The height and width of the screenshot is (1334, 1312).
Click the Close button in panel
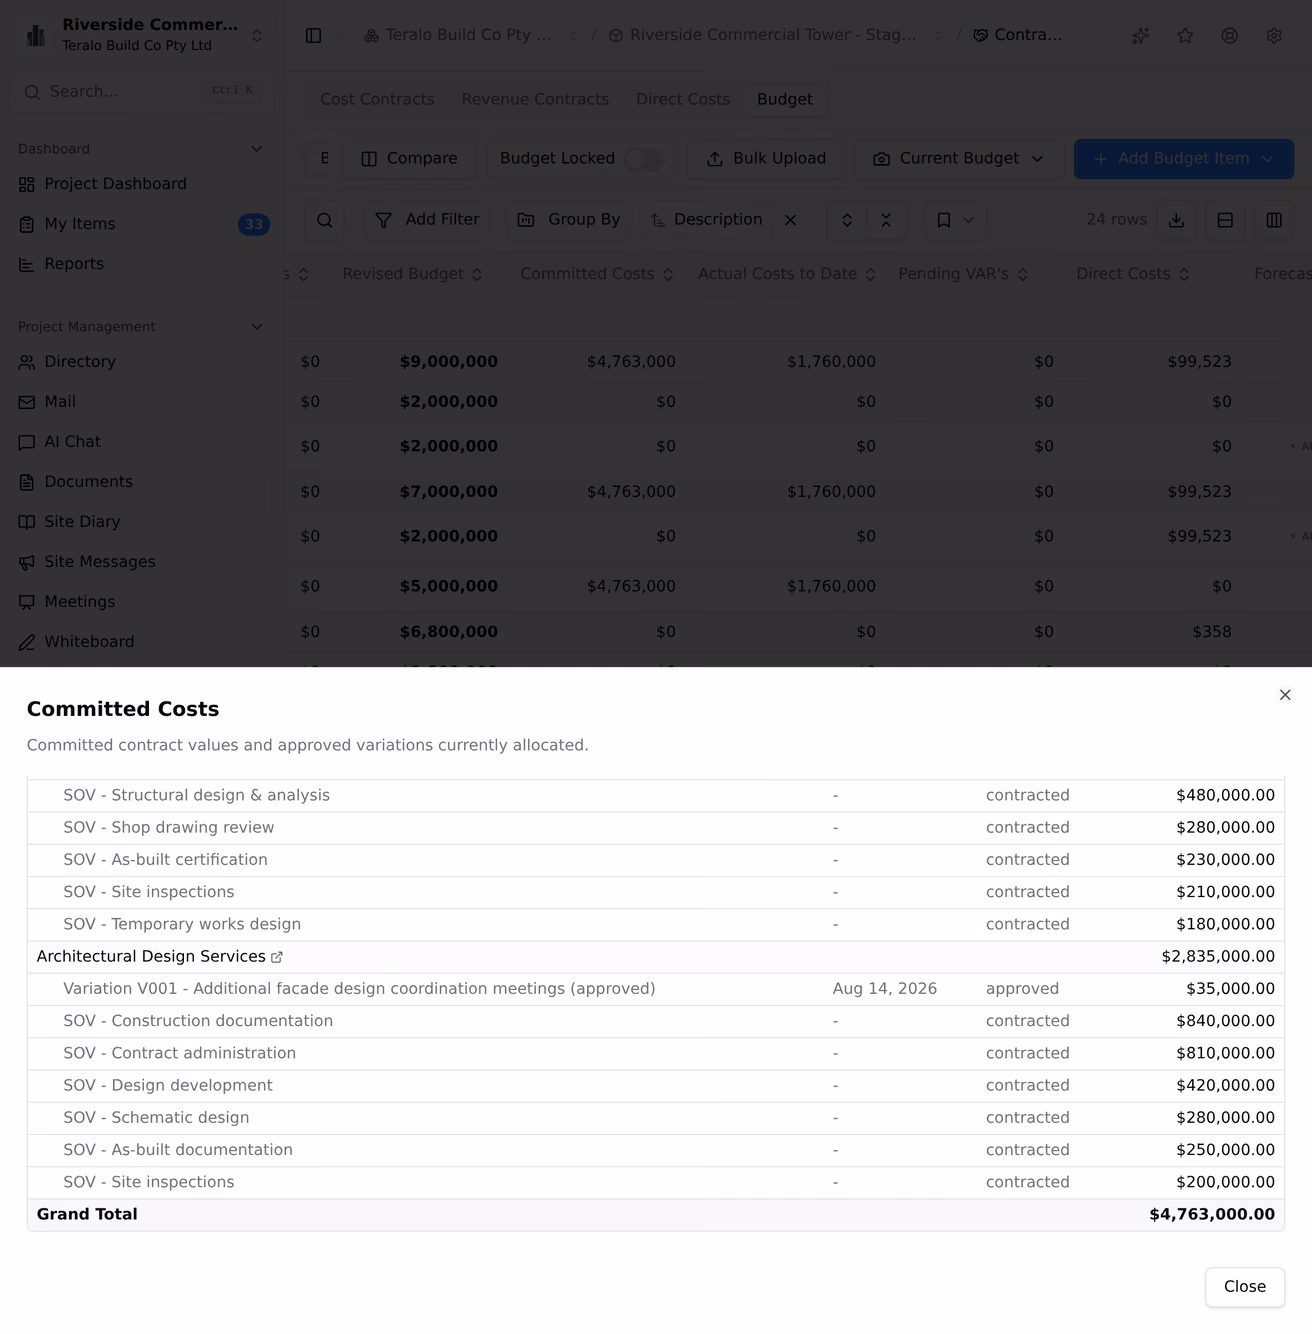[x=1245, y=1287]
